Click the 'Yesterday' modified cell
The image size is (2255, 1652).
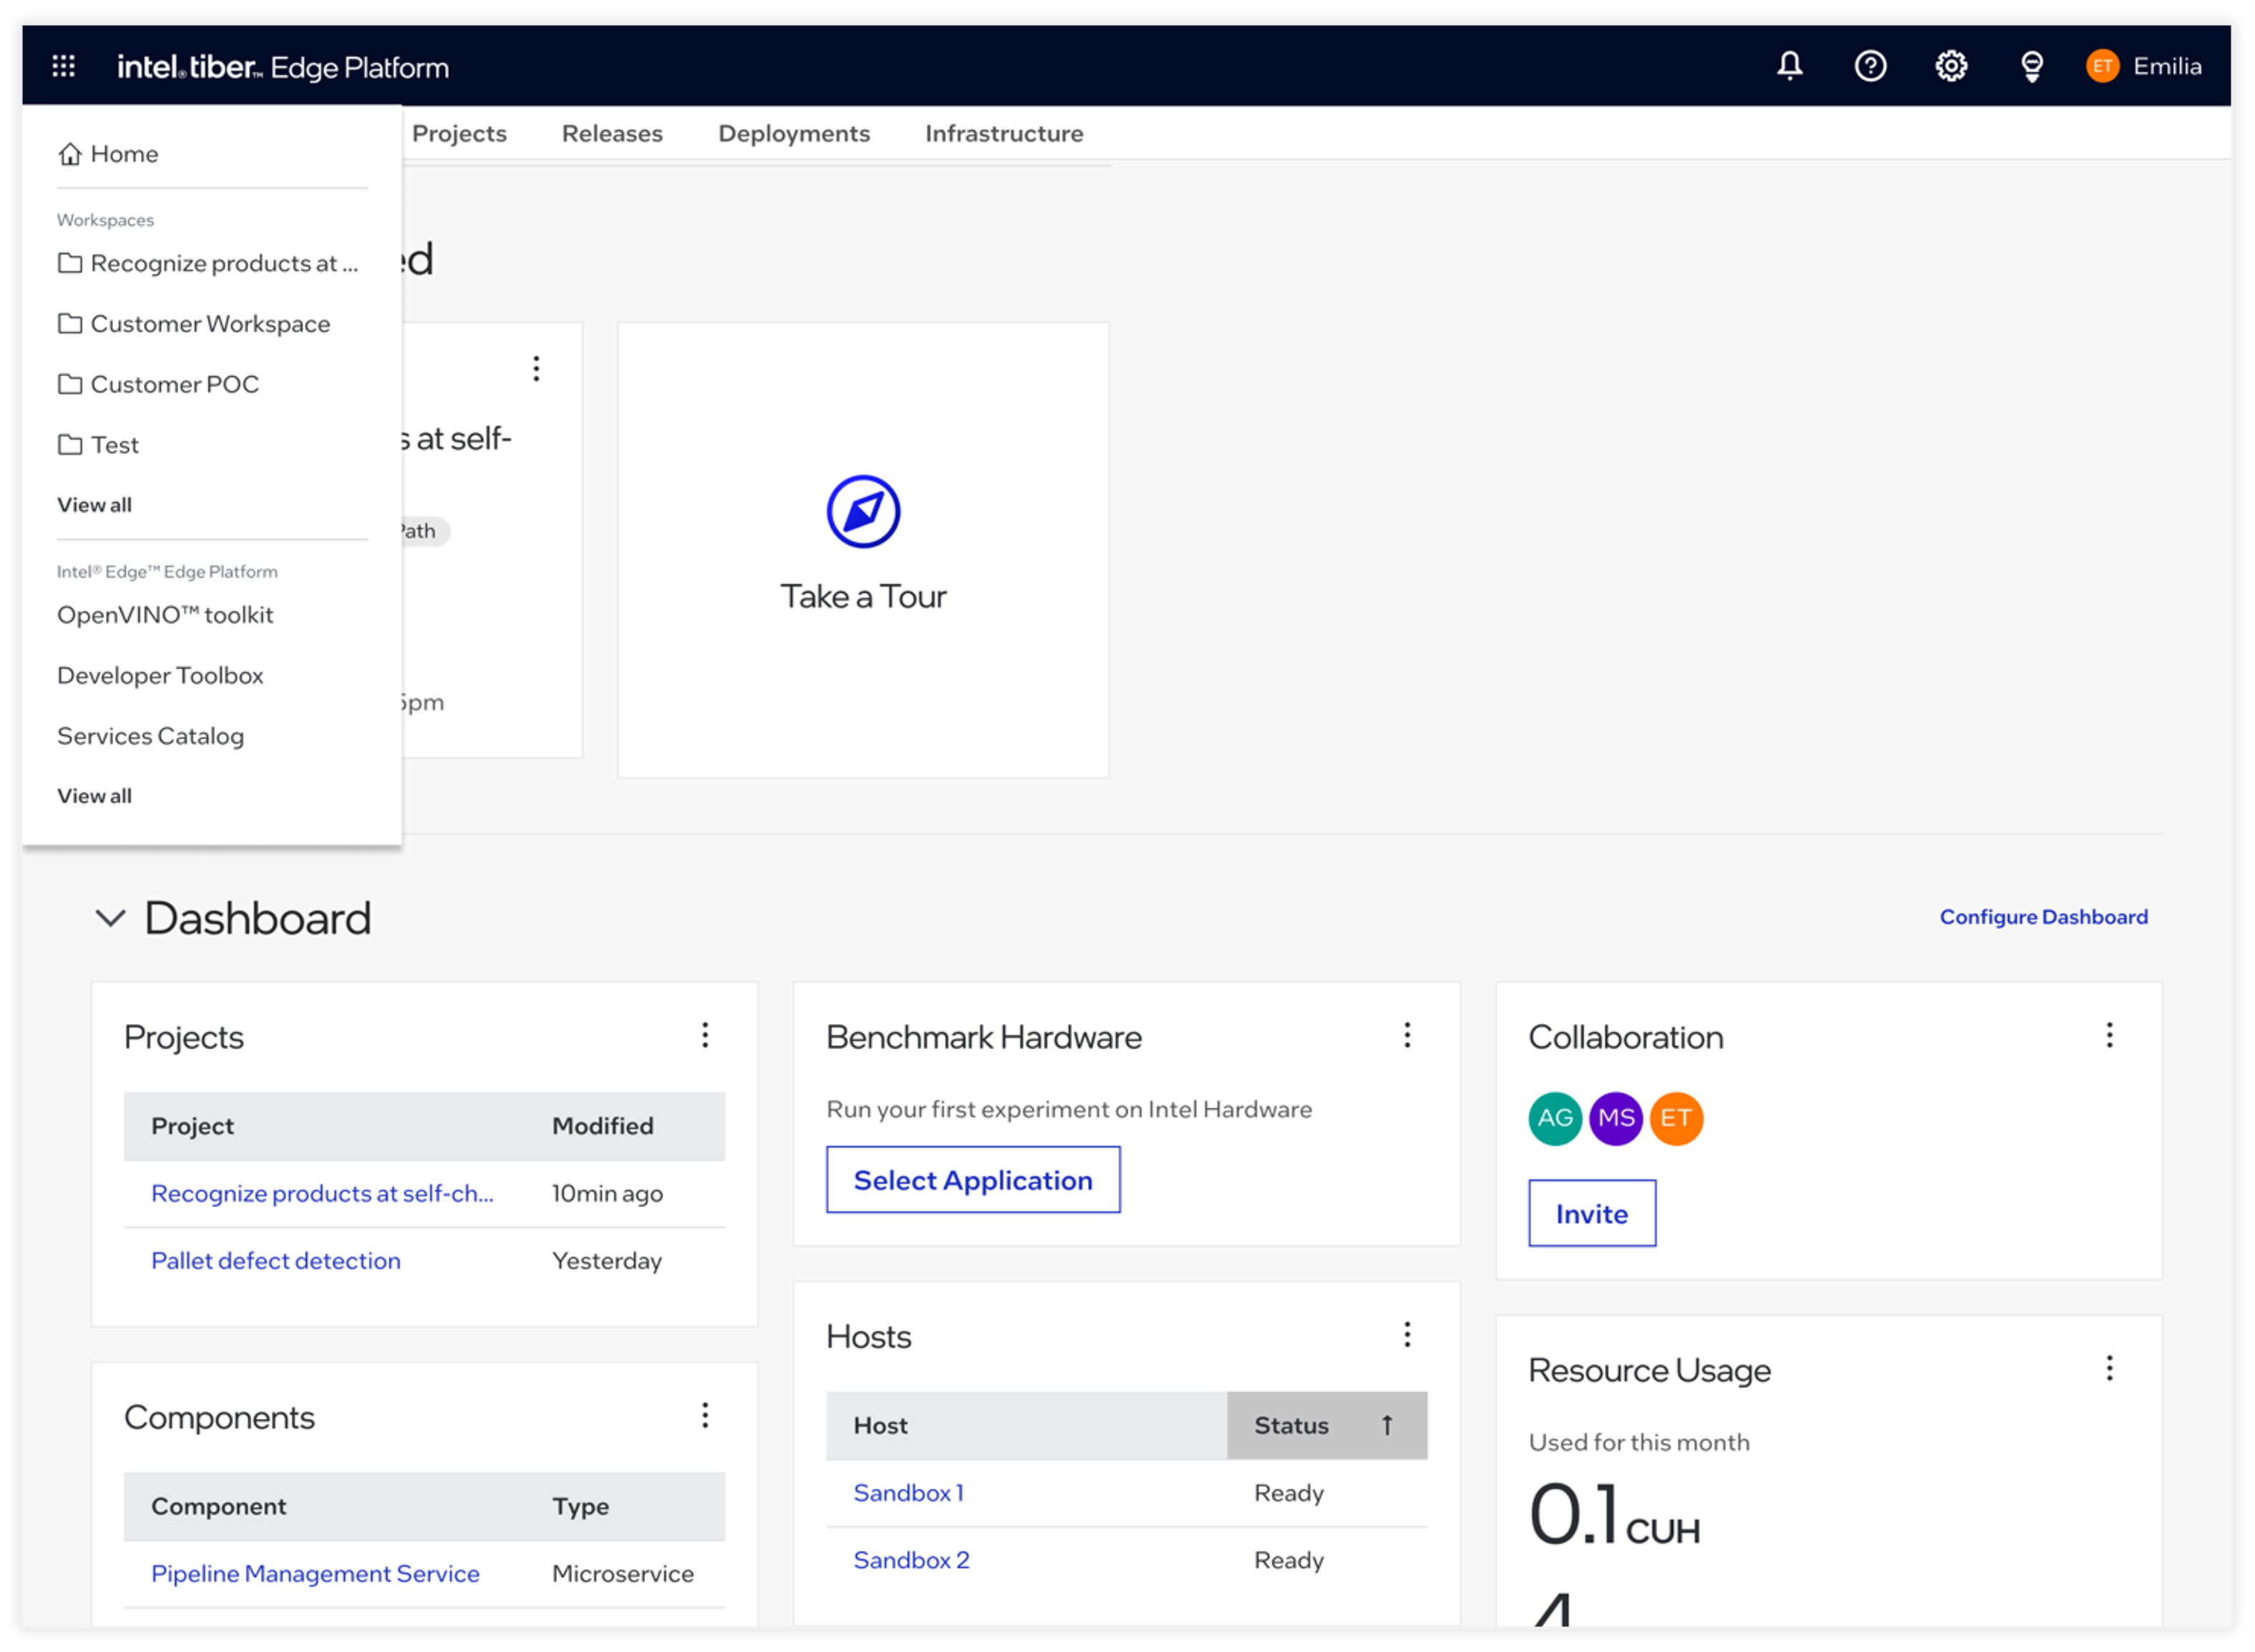click(606, 1261)
